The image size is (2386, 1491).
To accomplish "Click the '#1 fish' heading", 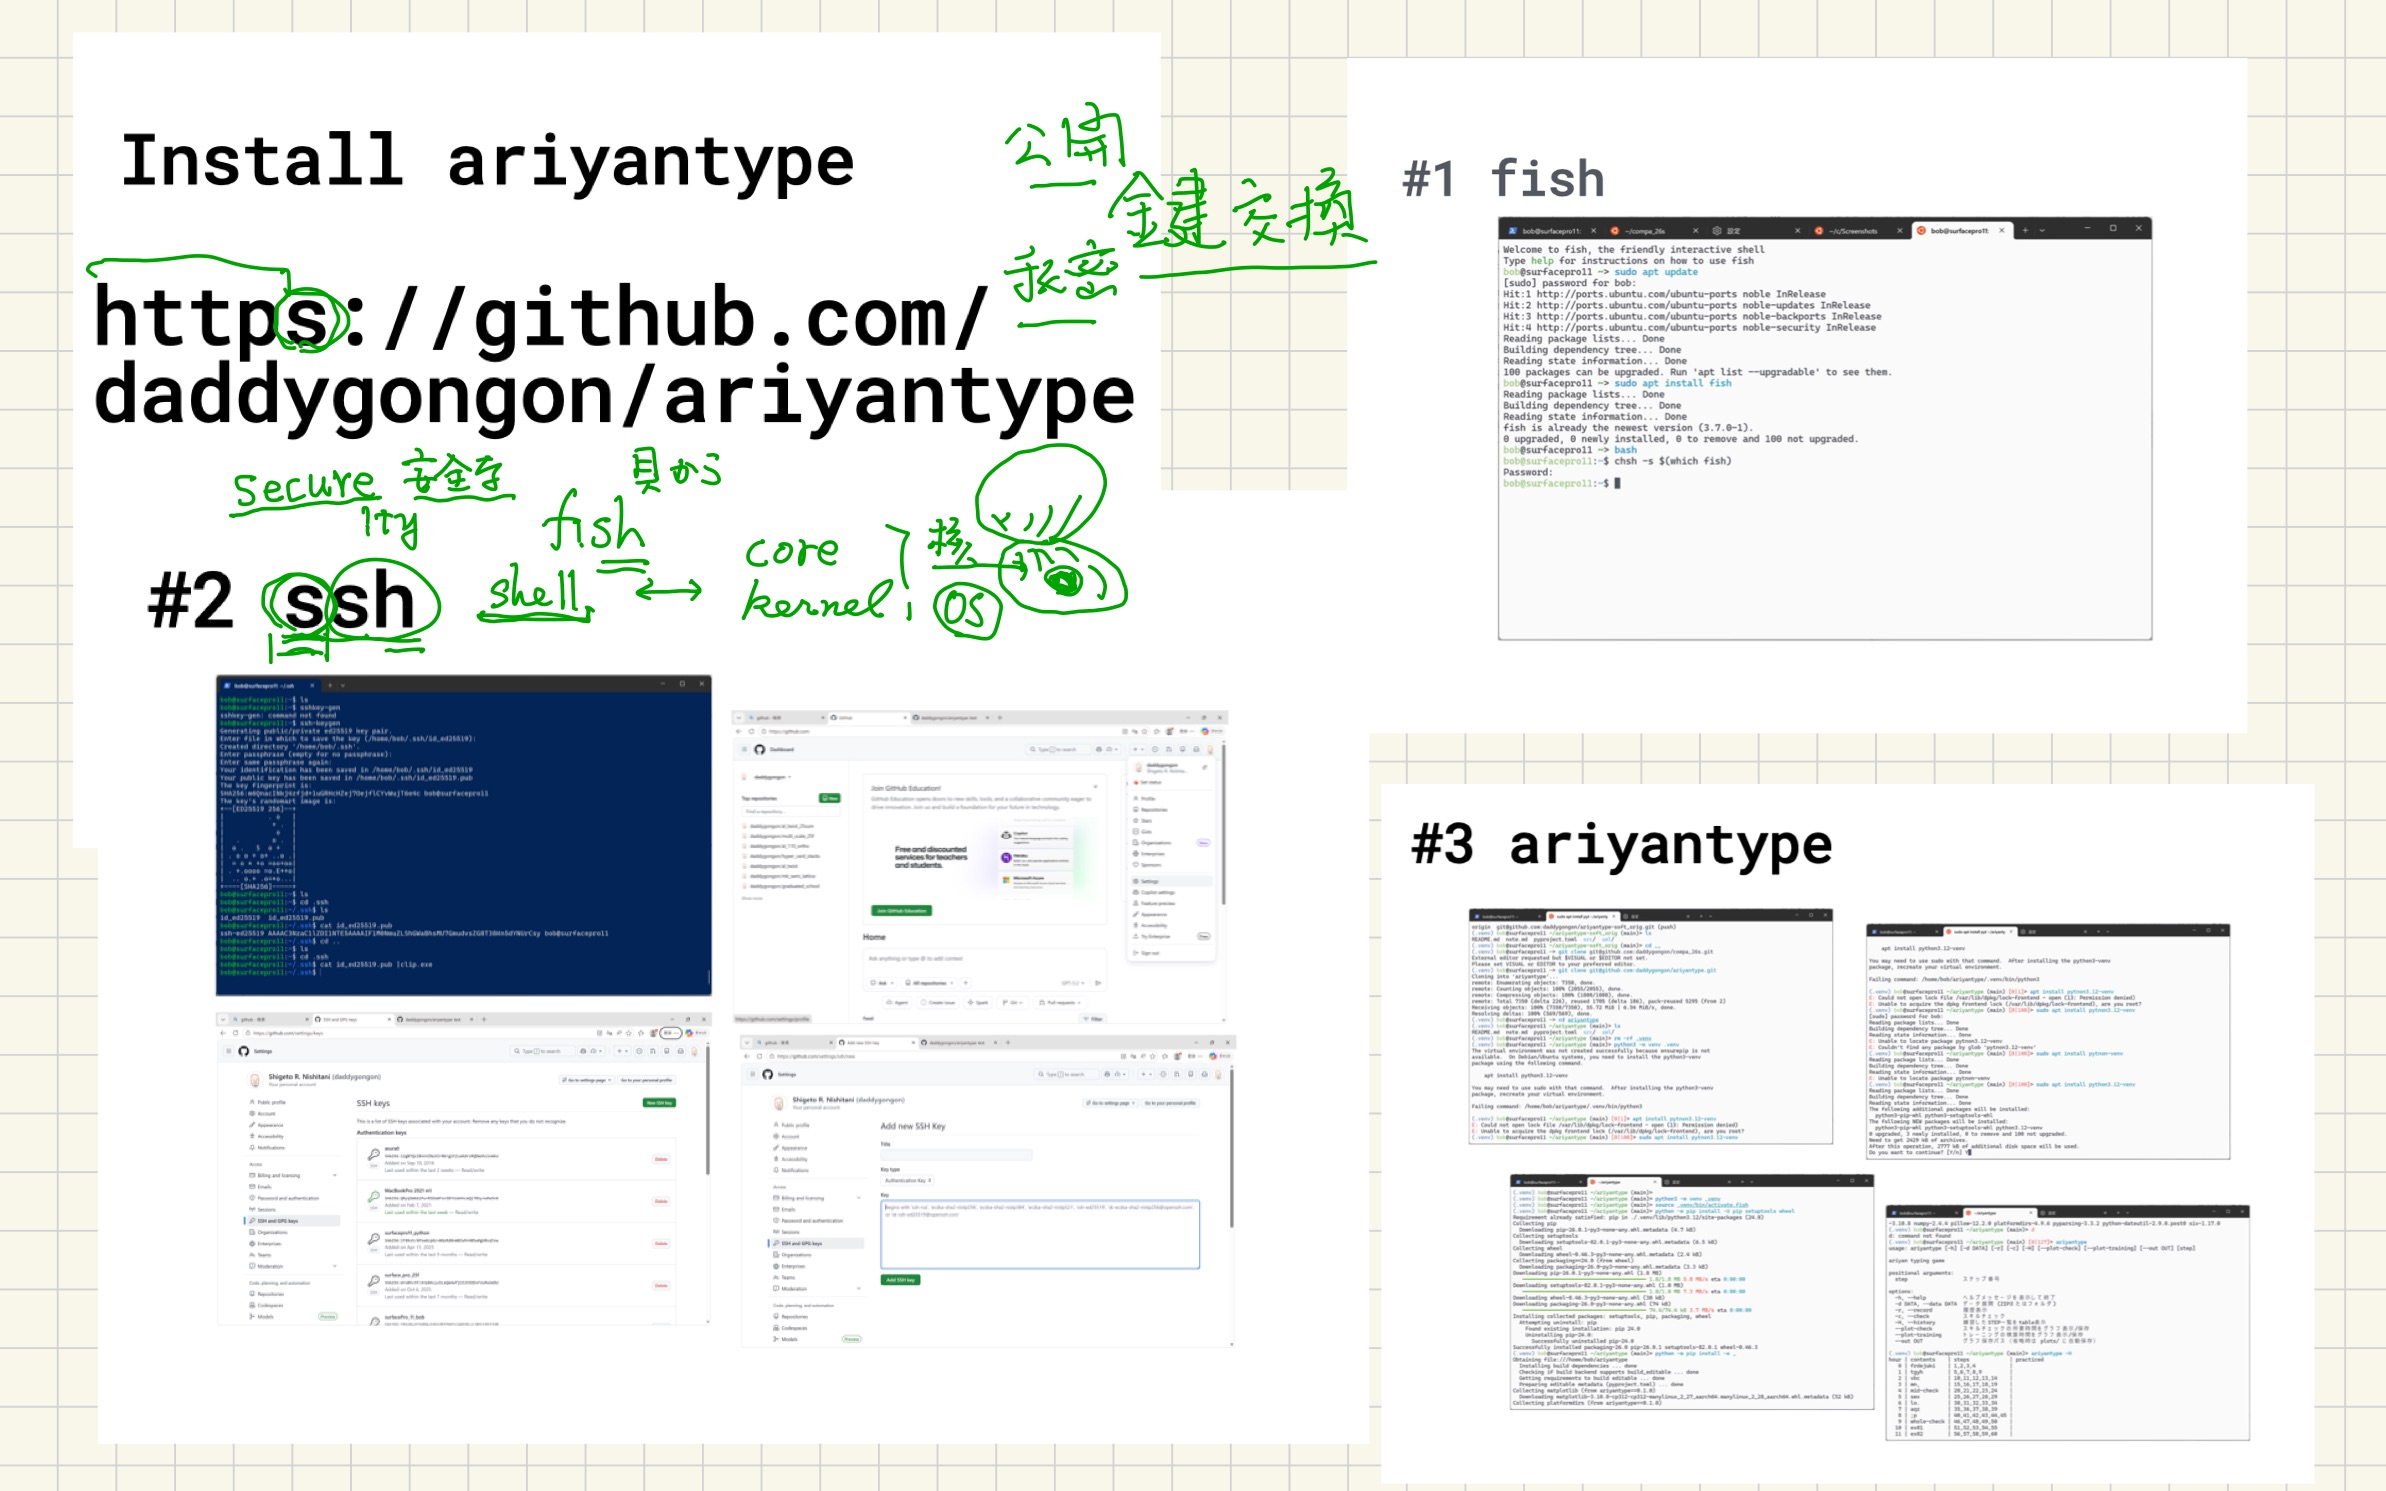I will (1503, 180).
